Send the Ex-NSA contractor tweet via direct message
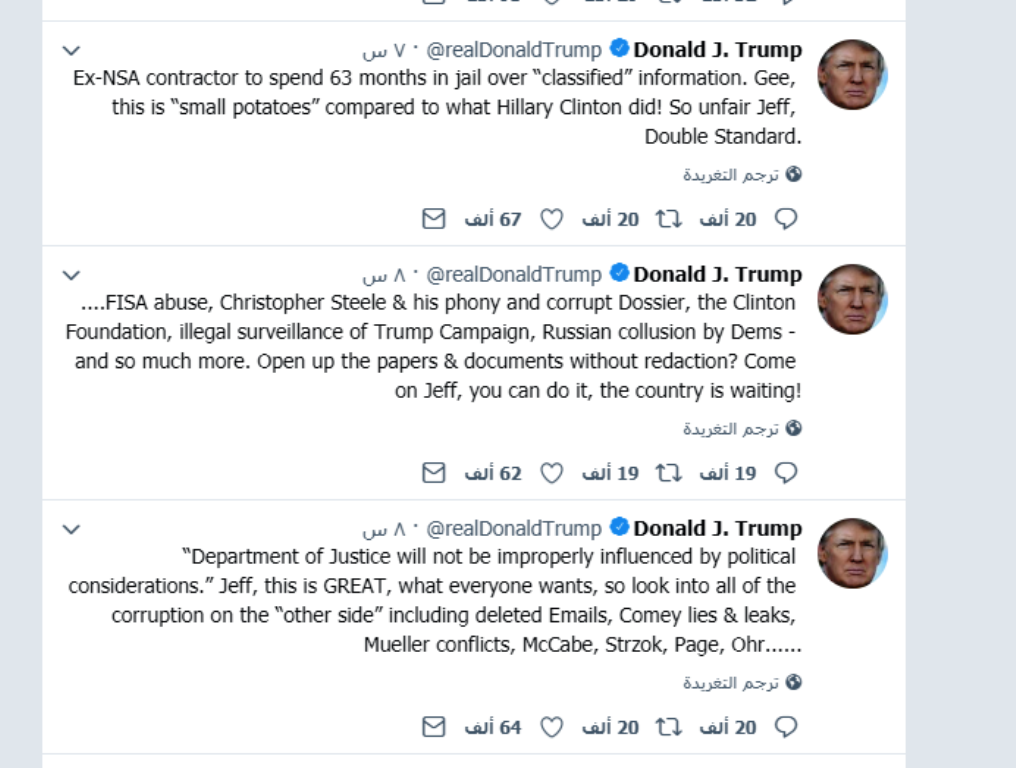Viewport: 1016px width, 768px height. click(x=433, y=219)
